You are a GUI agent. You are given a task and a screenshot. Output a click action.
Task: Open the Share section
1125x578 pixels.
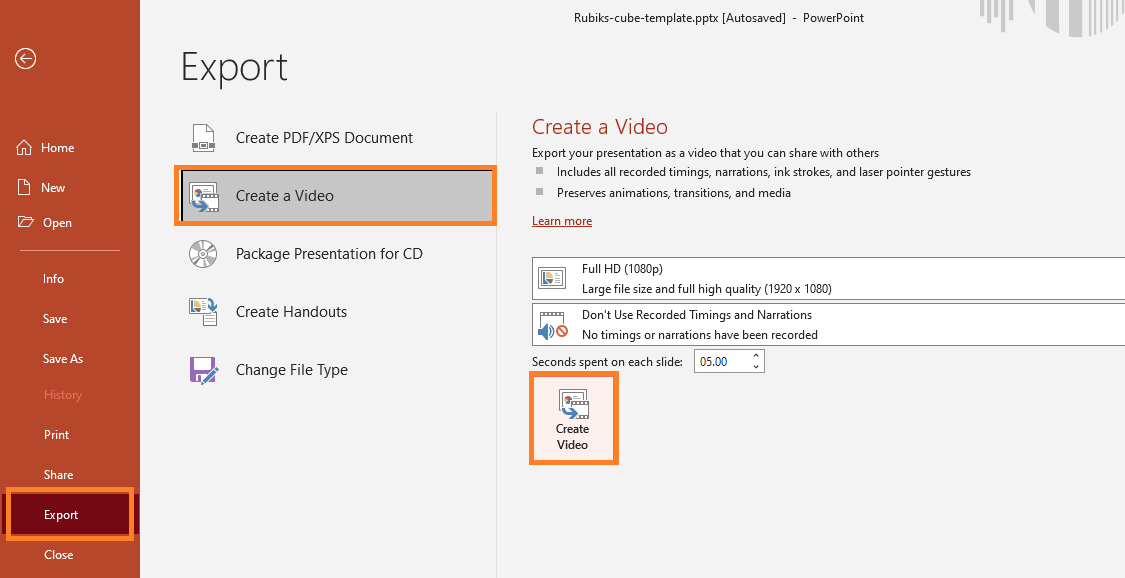(x=58, y=474)
